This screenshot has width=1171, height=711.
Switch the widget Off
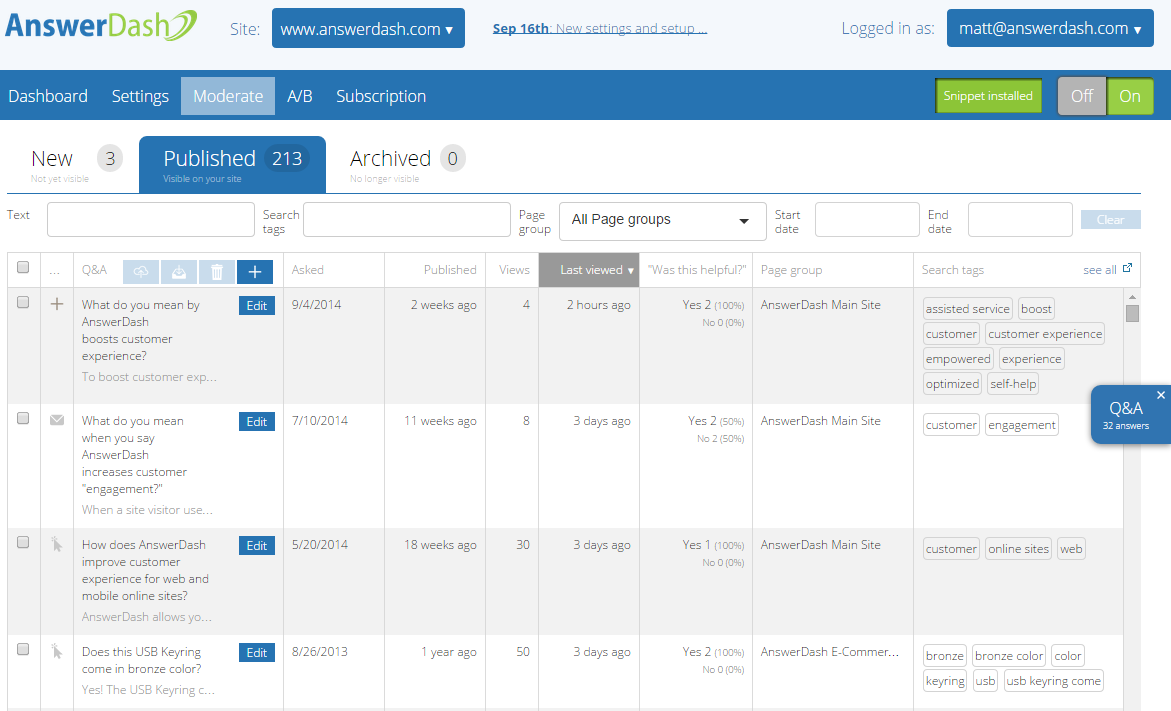coord(1081,96)
